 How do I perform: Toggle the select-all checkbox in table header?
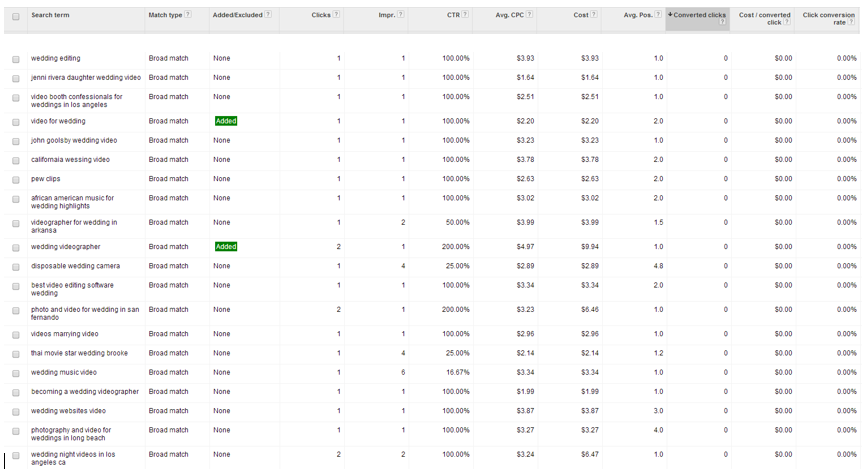[x=15, y=16]
